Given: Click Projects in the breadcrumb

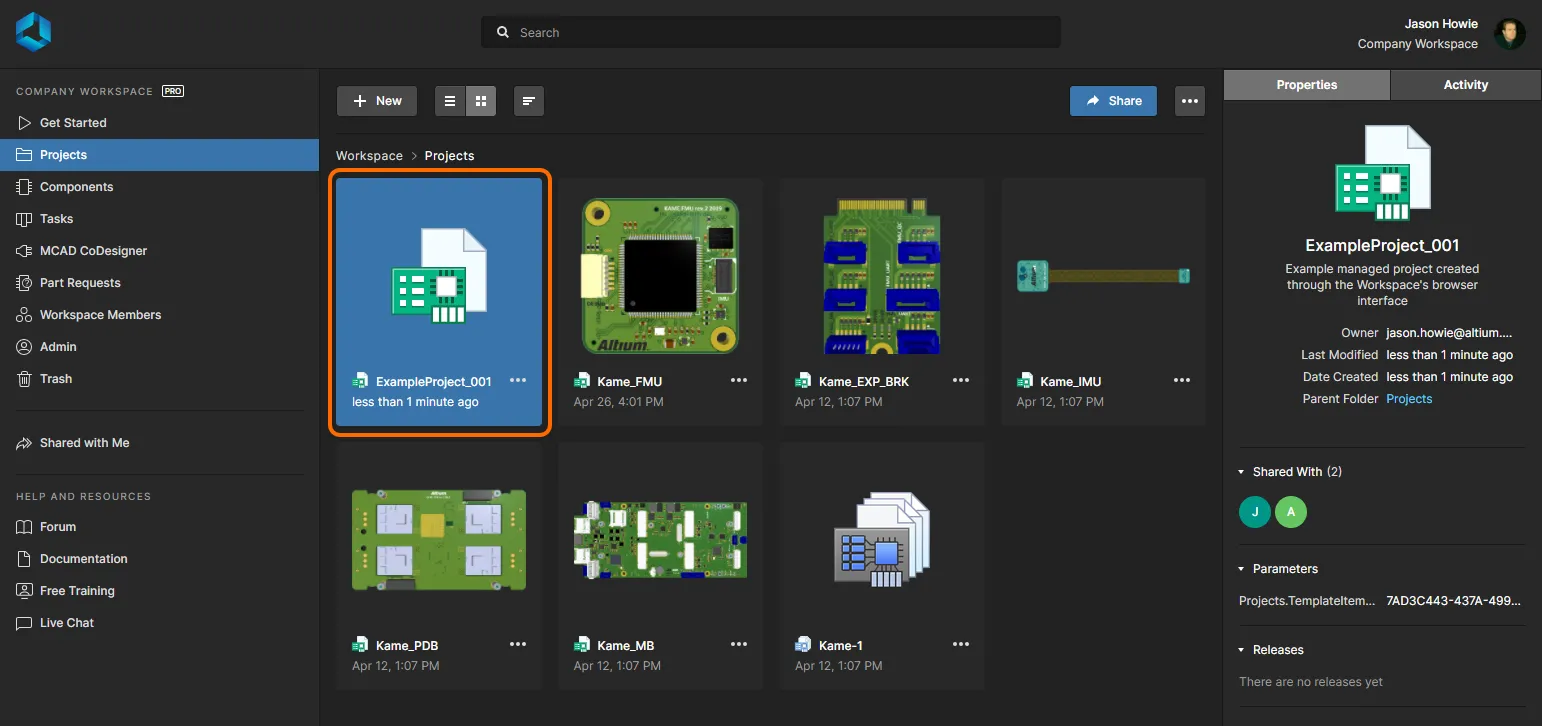Looking at the screenshot, I should (x=449, y=156).
